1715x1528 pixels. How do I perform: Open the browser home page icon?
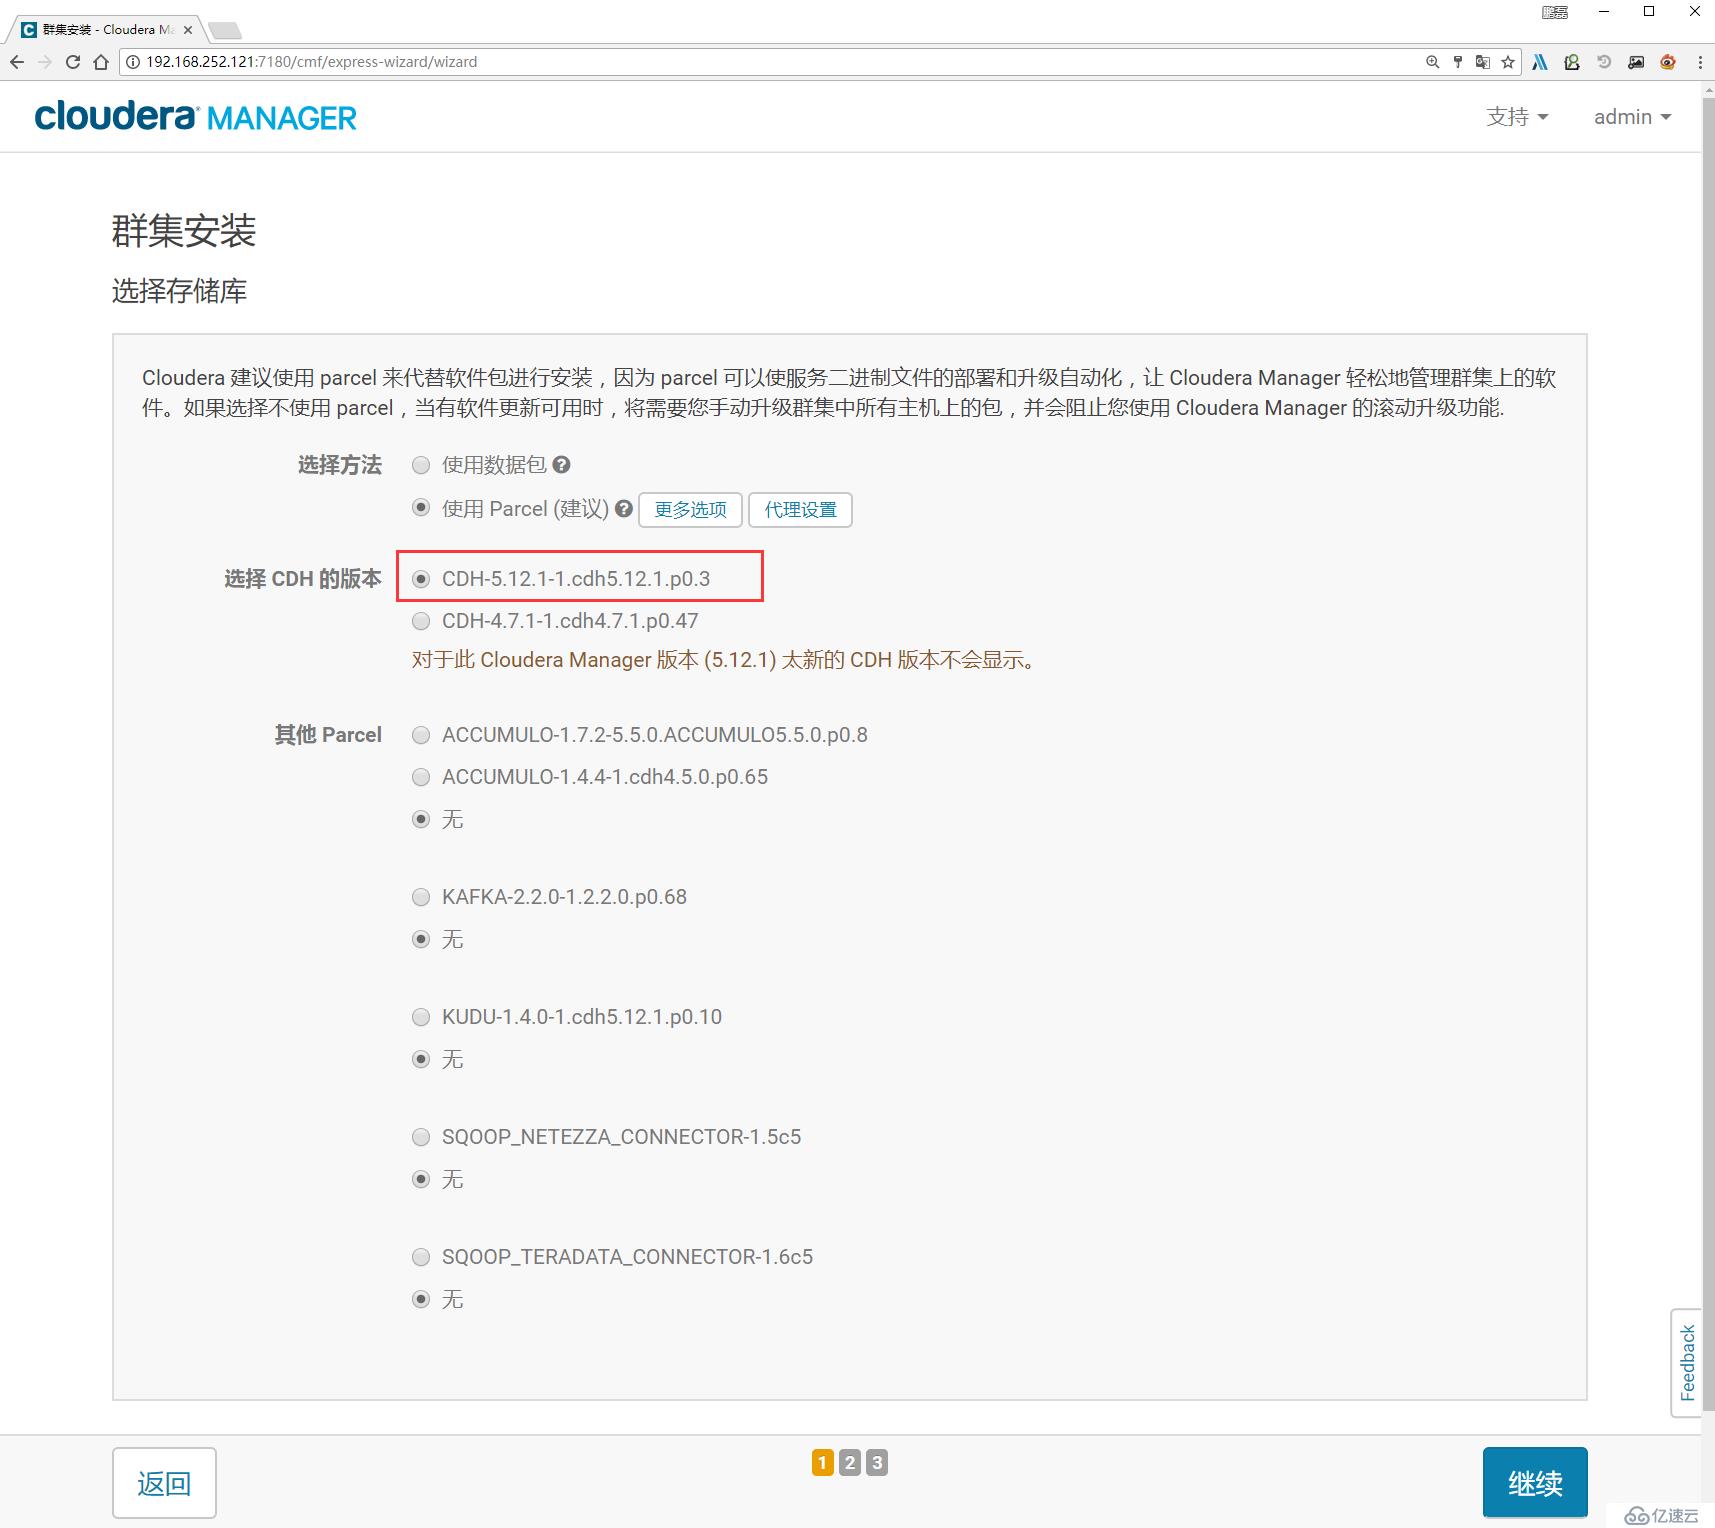click(101, 62)
